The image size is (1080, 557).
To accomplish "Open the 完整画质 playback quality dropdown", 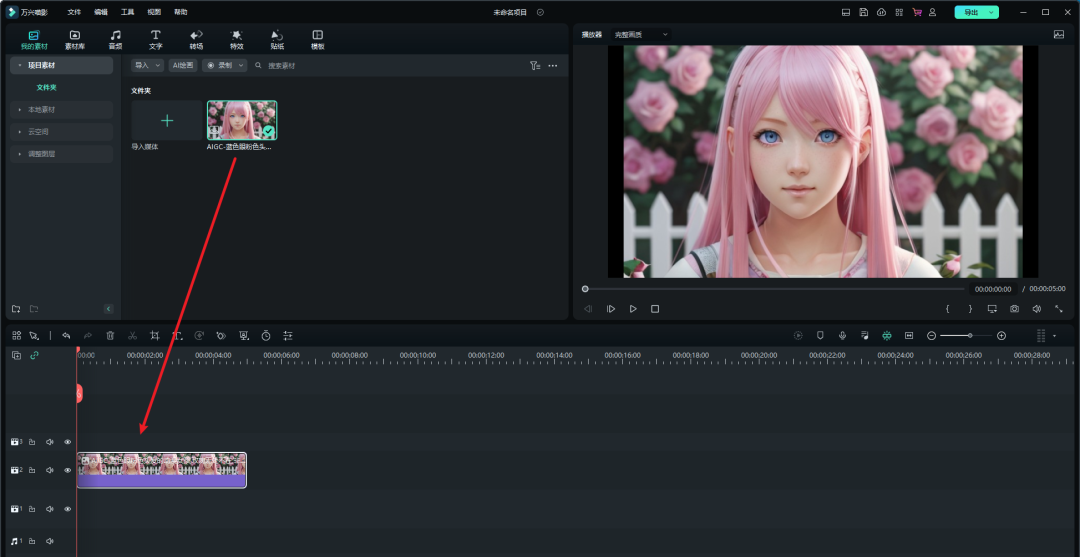I will tap(641, 34).
